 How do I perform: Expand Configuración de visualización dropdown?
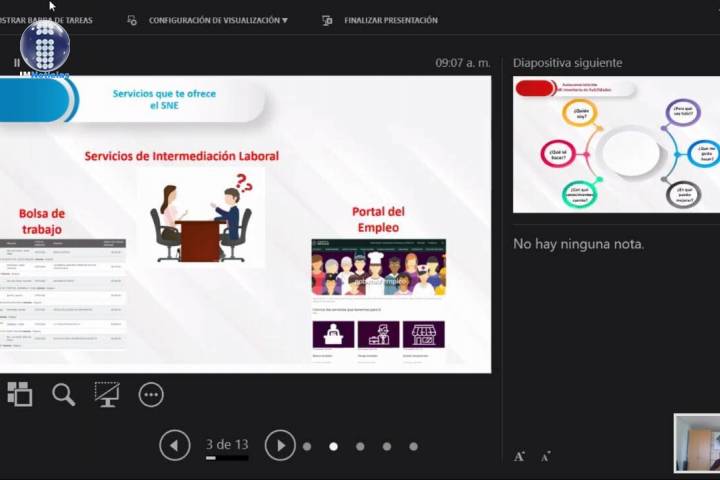point(217,20)
